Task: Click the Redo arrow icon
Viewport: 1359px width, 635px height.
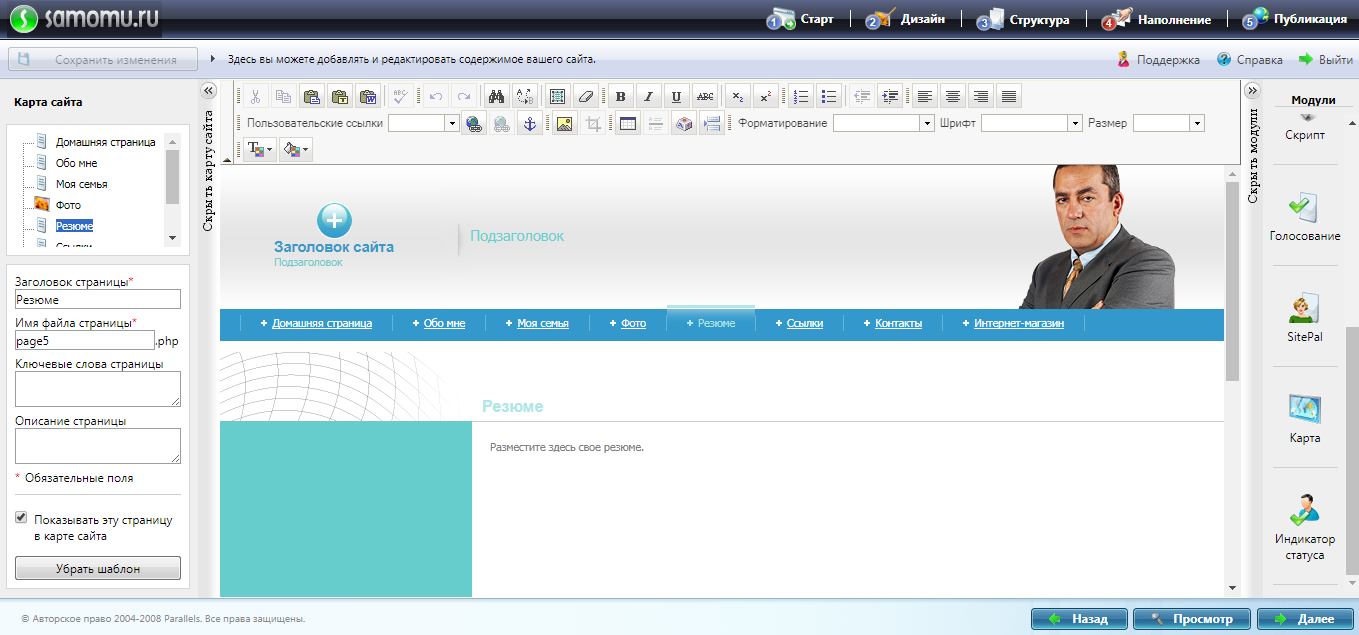Action: [463, 97]
